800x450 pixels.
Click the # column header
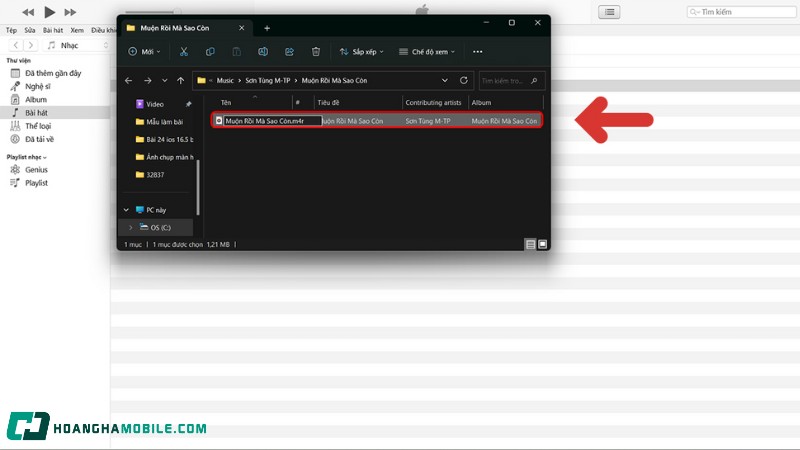click(297, 103)
